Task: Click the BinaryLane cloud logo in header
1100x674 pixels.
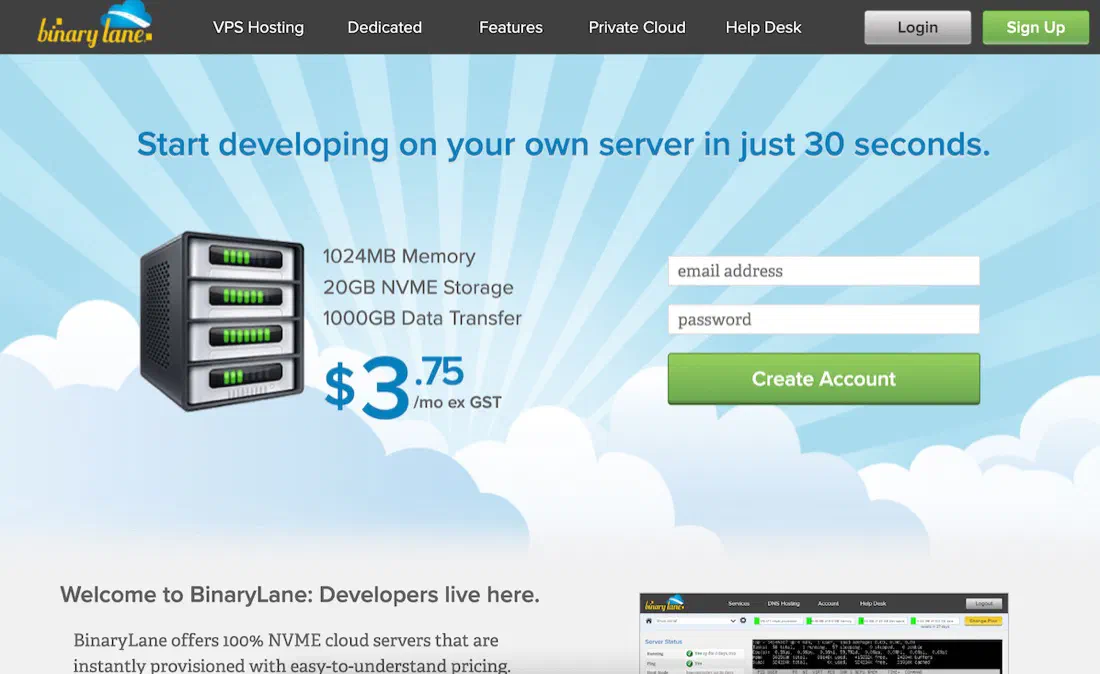Action: pos(95,25)
